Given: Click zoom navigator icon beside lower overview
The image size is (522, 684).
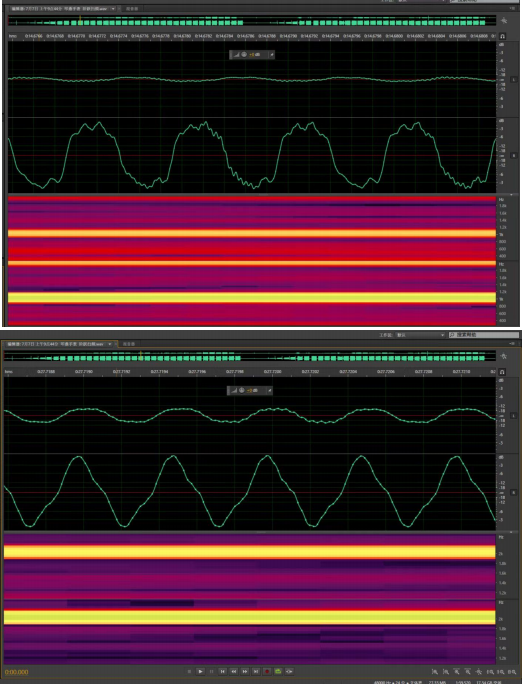Looking at the screenshot, I should pyautogui.click(x=504, y=356).
